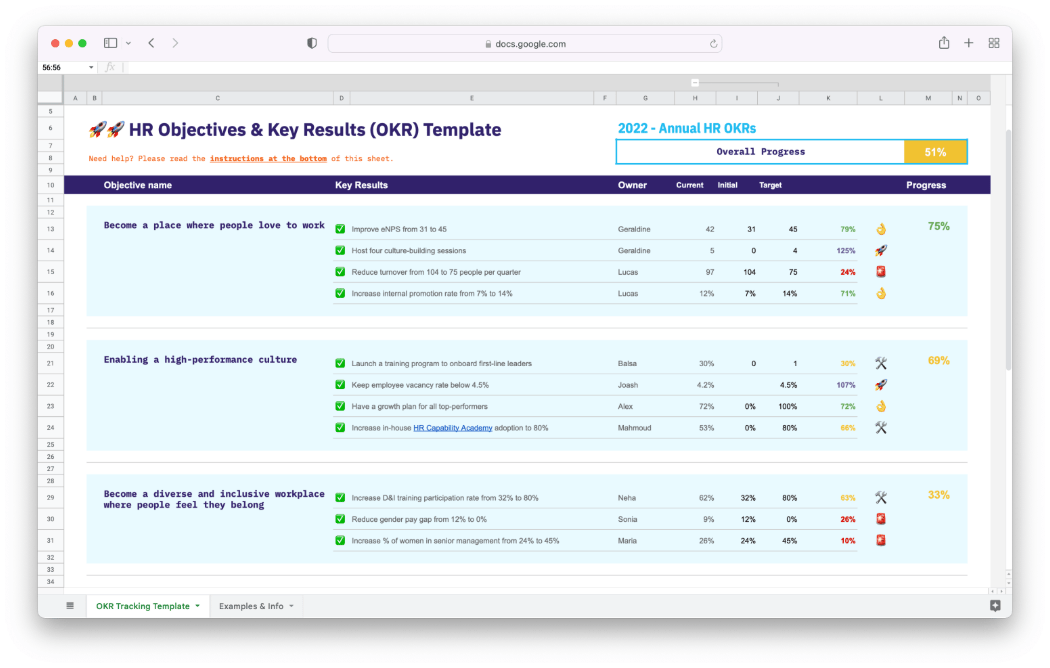1050x668 pixels.
Task: Toggle checkbox for Improve eNPS from 31 to 45
Action: [x=341, y=229]
